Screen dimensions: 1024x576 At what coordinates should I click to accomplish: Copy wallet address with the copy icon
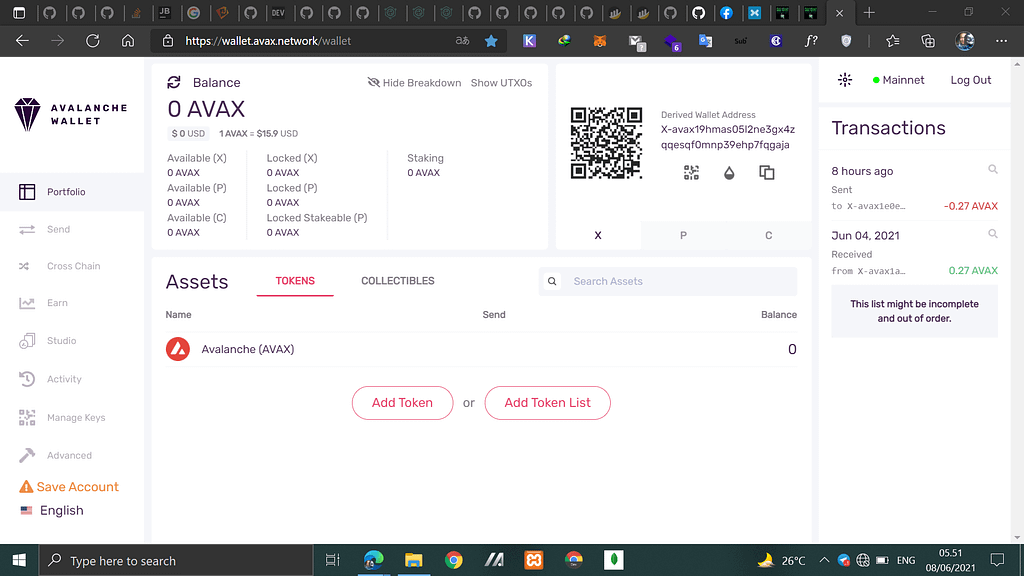coord(767,172)
